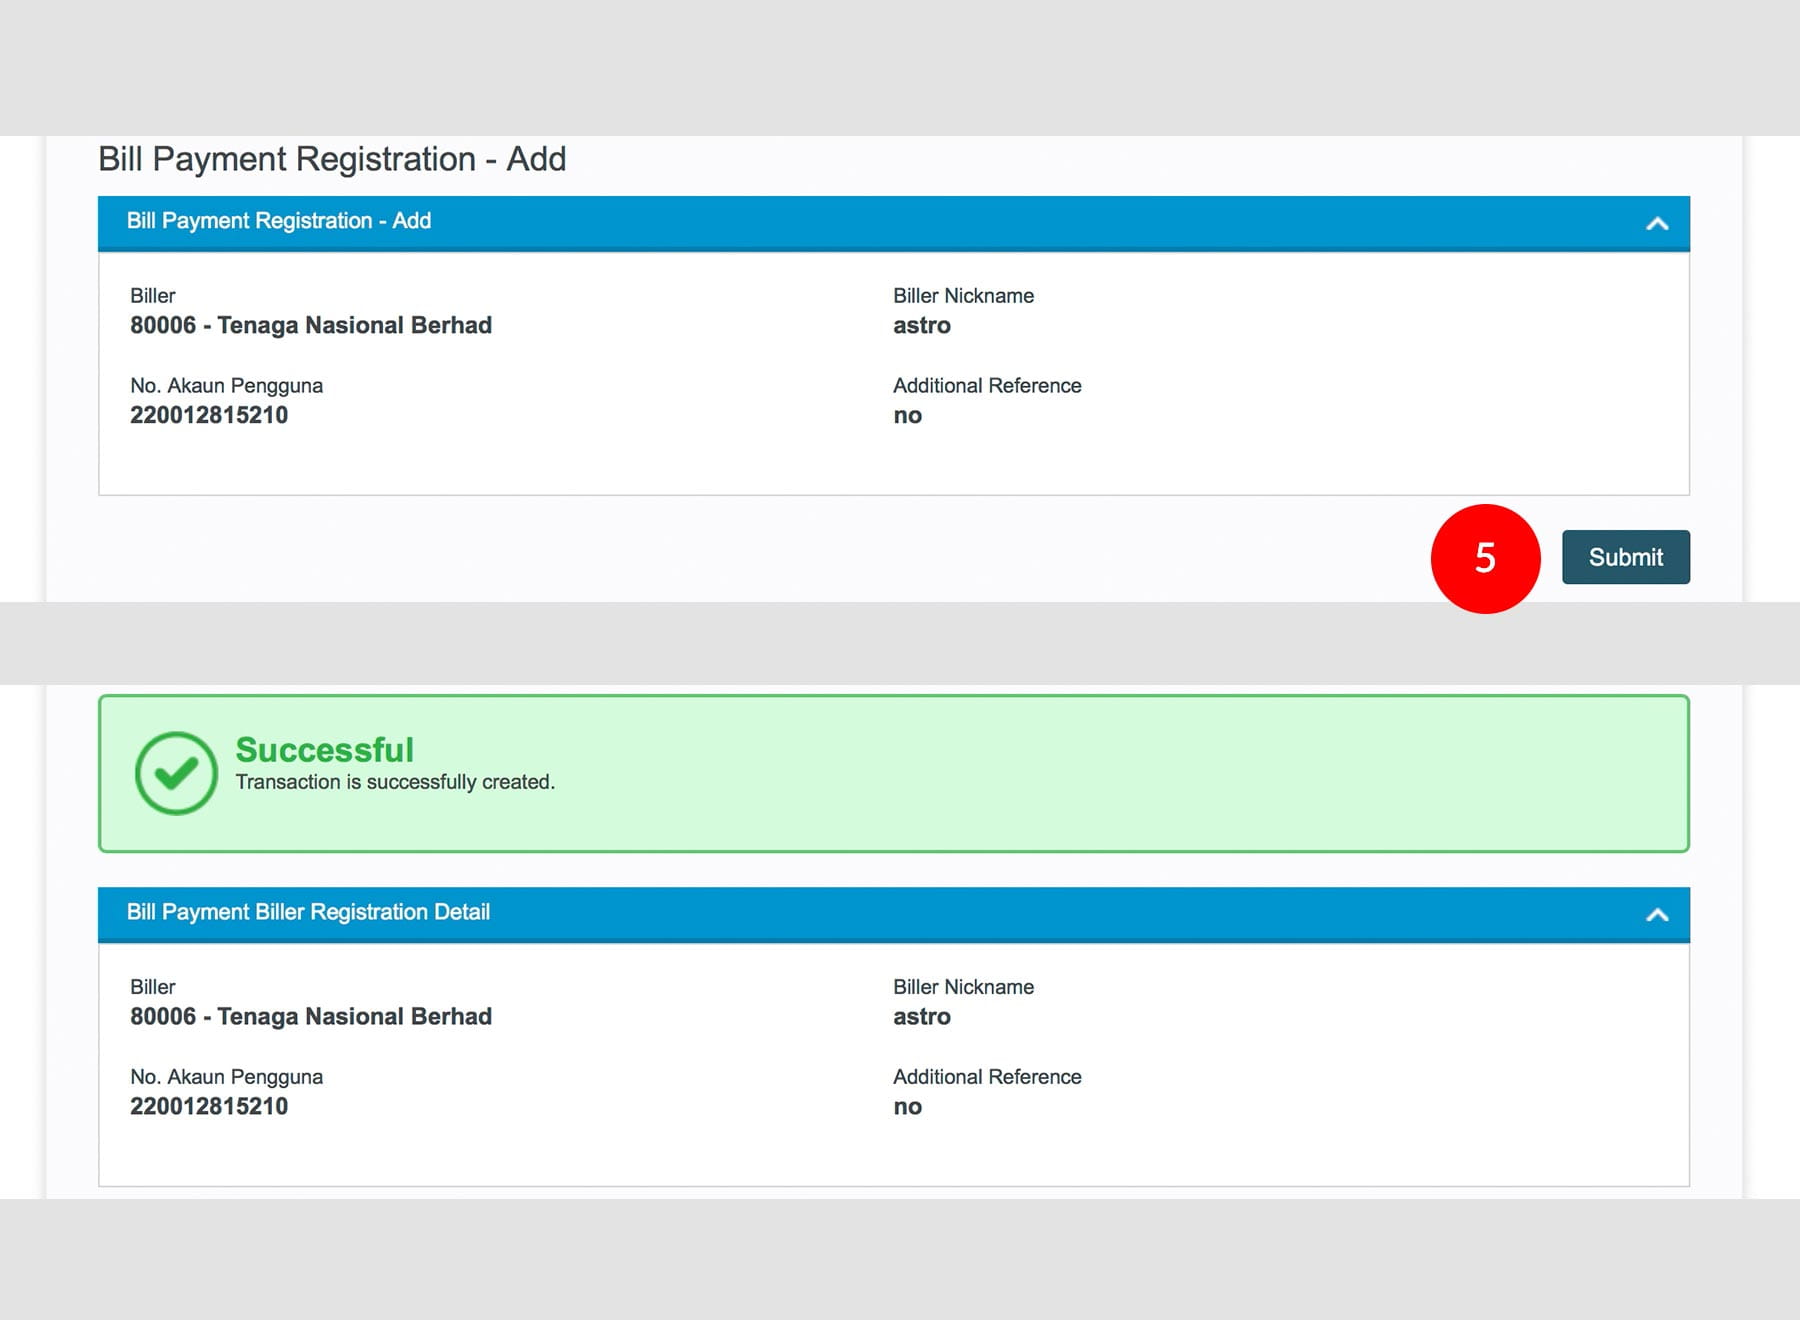The width and height of the screenshot is (1800, 1320).
Task: Click the 'Successful' heading text
Action: [324, 749]
